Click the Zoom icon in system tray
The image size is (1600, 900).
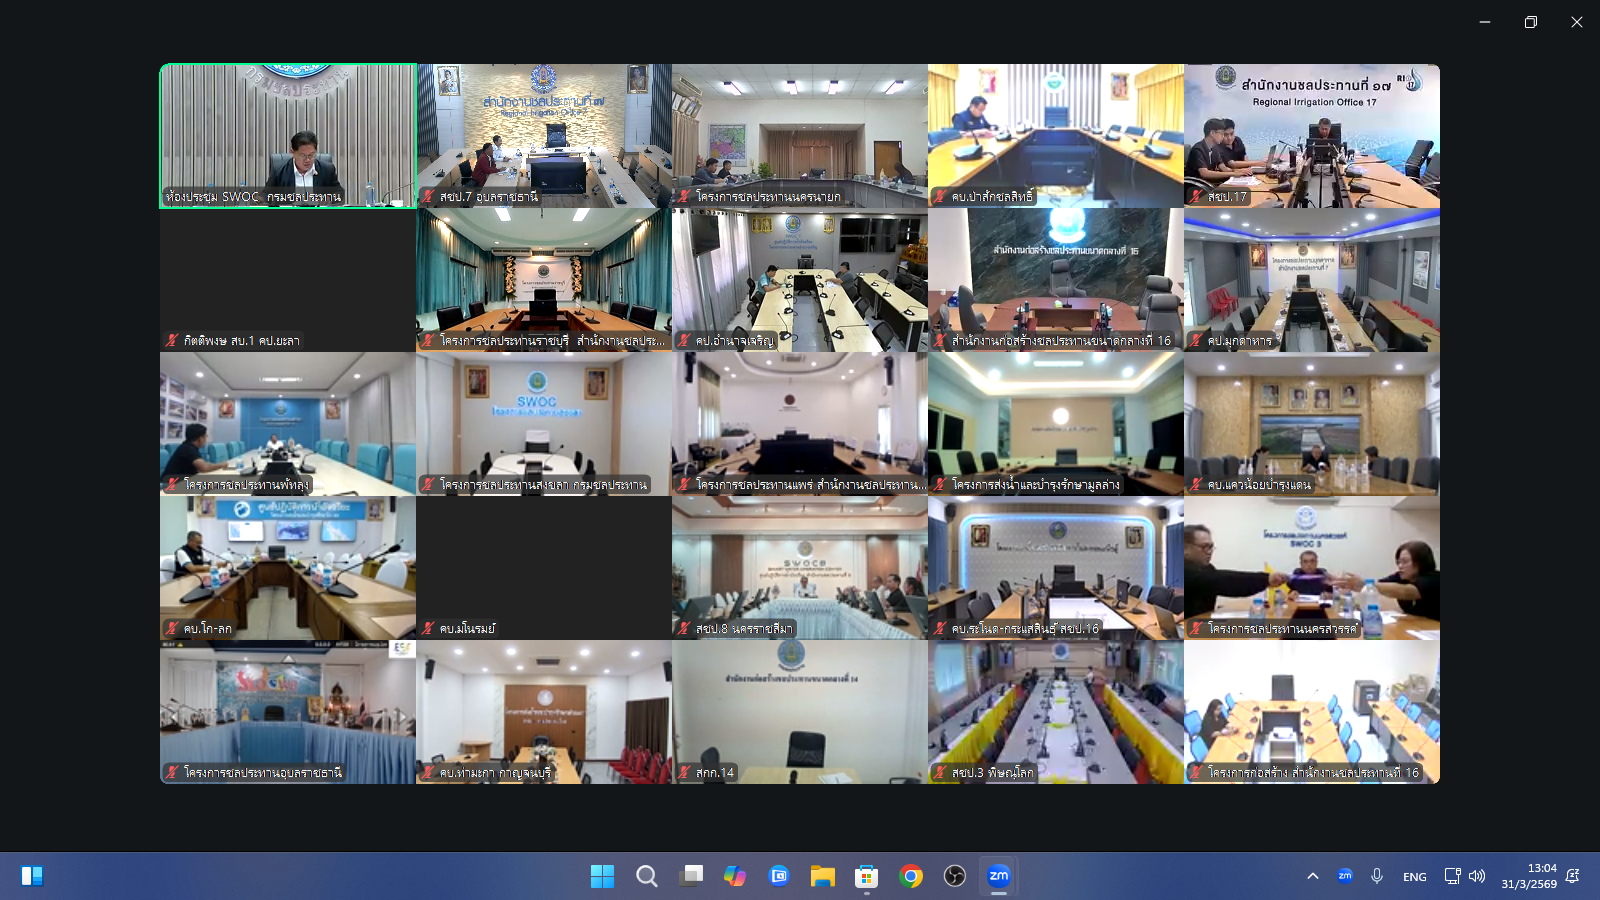pyautogui.click(x=1345, y=876)
